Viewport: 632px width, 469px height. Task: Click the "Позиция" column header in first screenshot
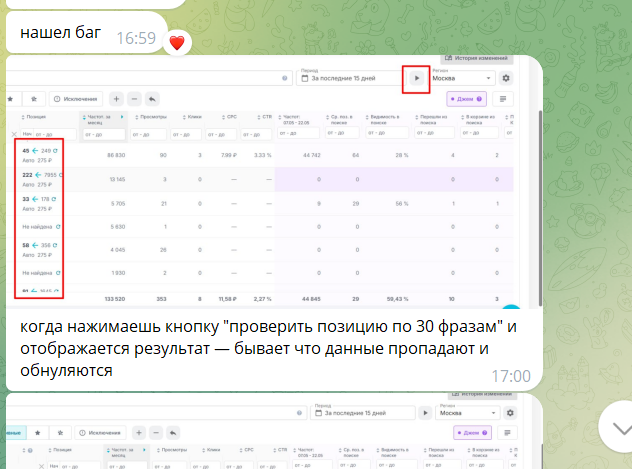coord(34,118)
